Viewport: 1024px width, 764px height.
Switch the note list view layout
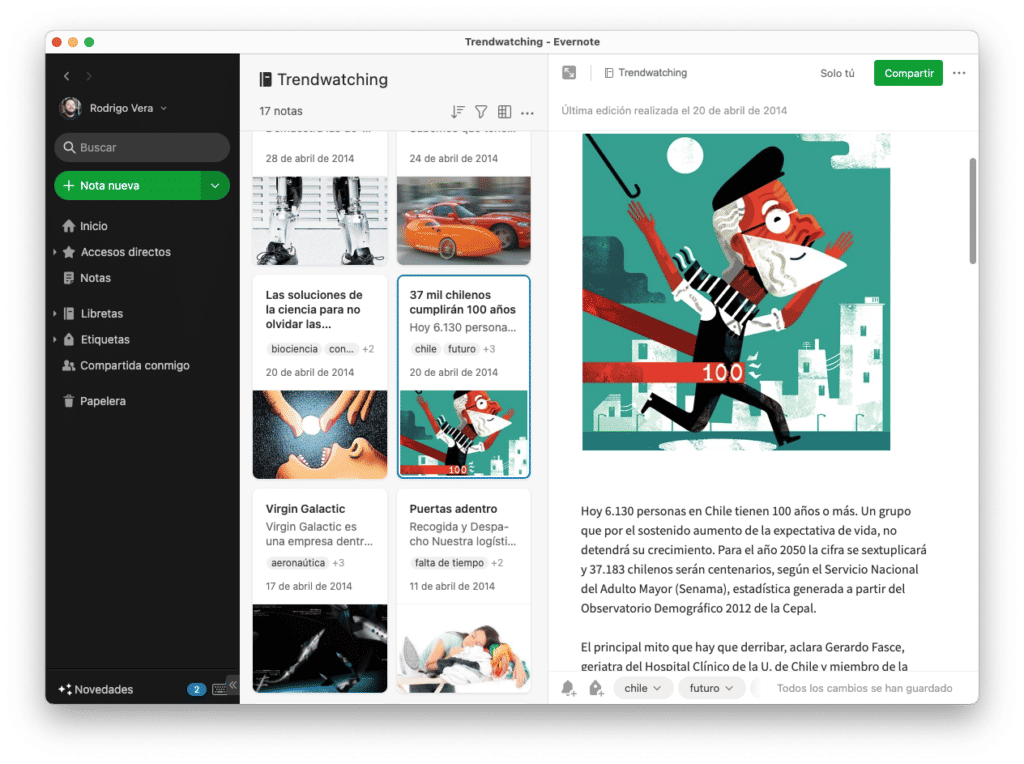tap(505, 111)
